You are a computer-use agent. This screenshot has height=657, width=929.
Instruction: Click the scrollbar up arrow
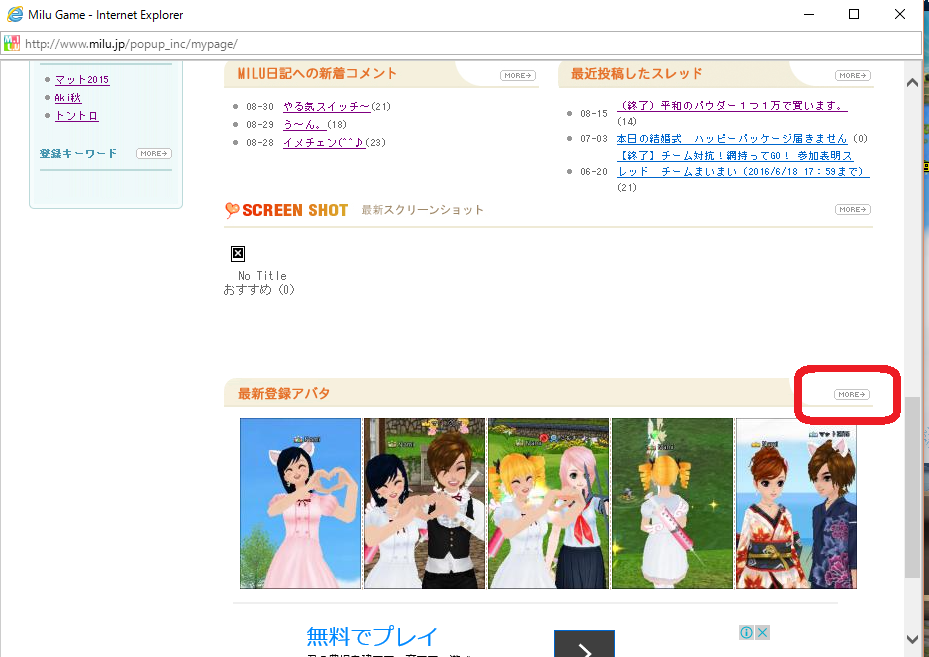tap(912, 82)
